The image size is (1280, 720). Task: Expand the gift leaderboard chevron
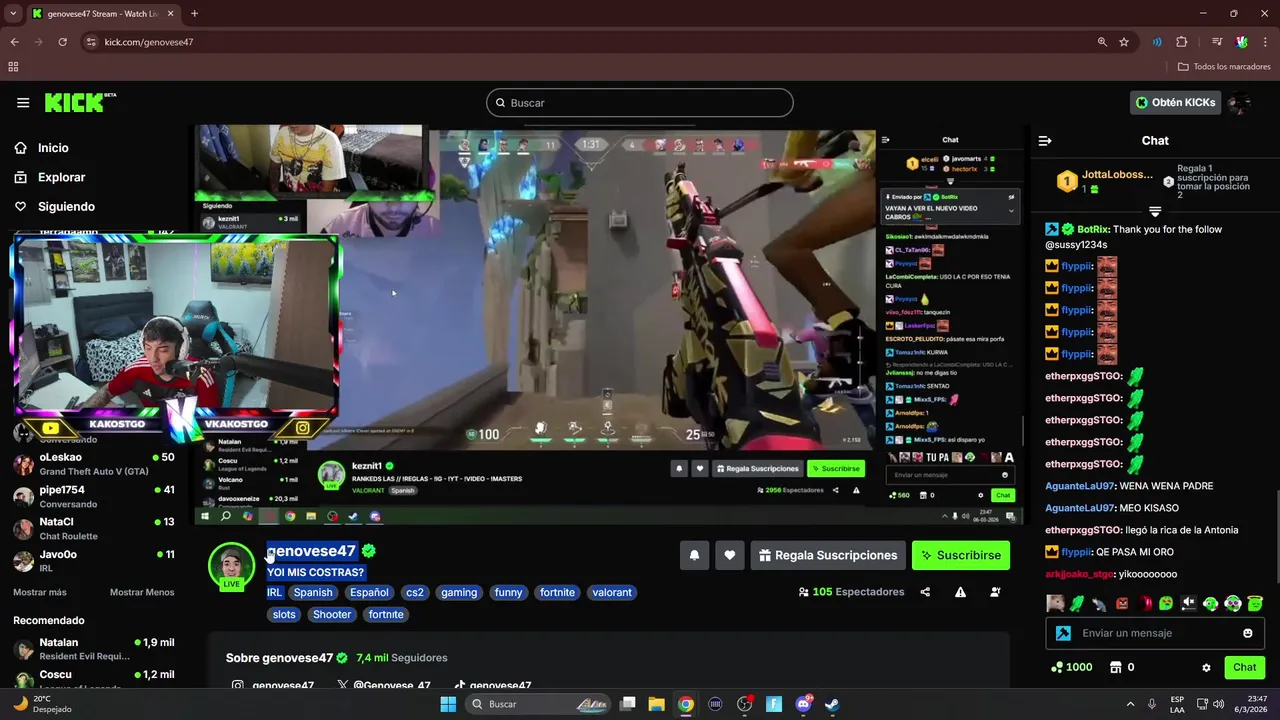pyautogui.click(x=1155, y=212)
